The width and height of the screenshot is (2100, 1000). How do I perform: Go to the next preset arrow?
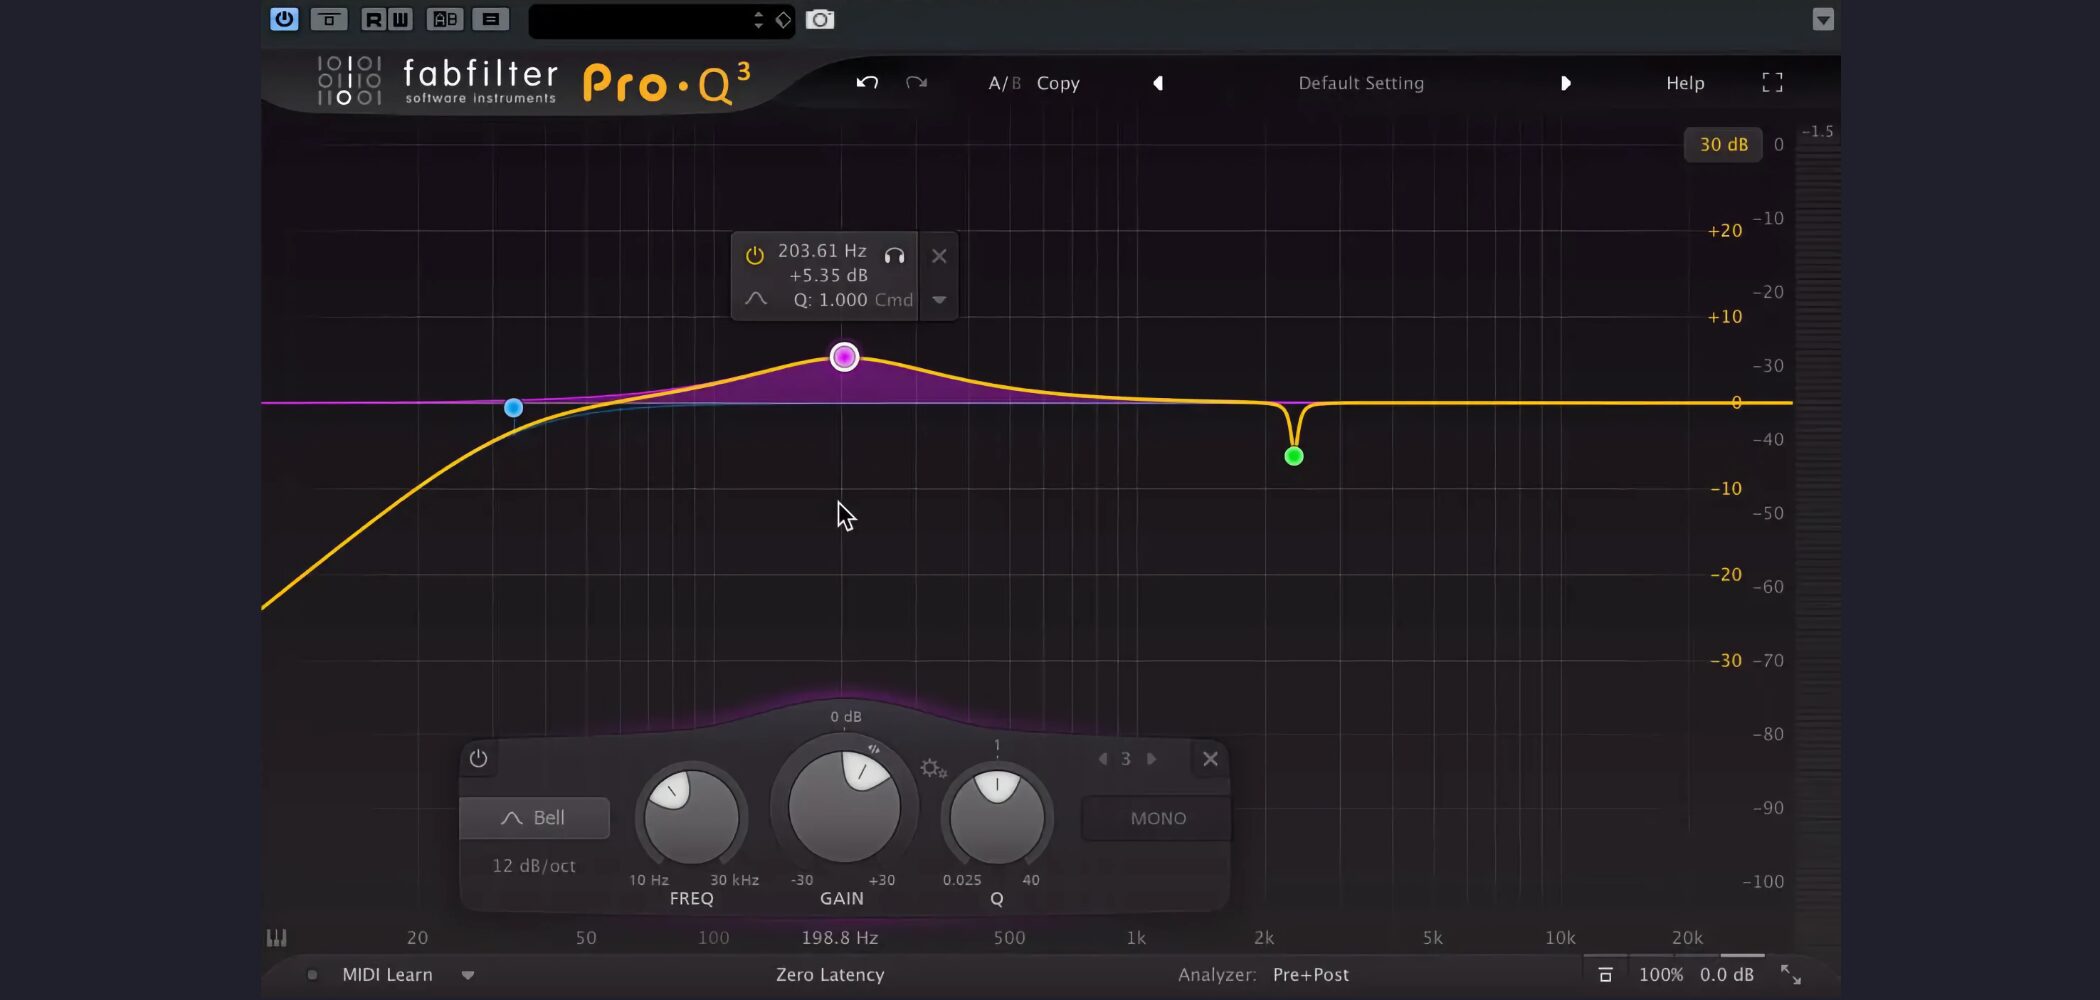[1566, 83]
